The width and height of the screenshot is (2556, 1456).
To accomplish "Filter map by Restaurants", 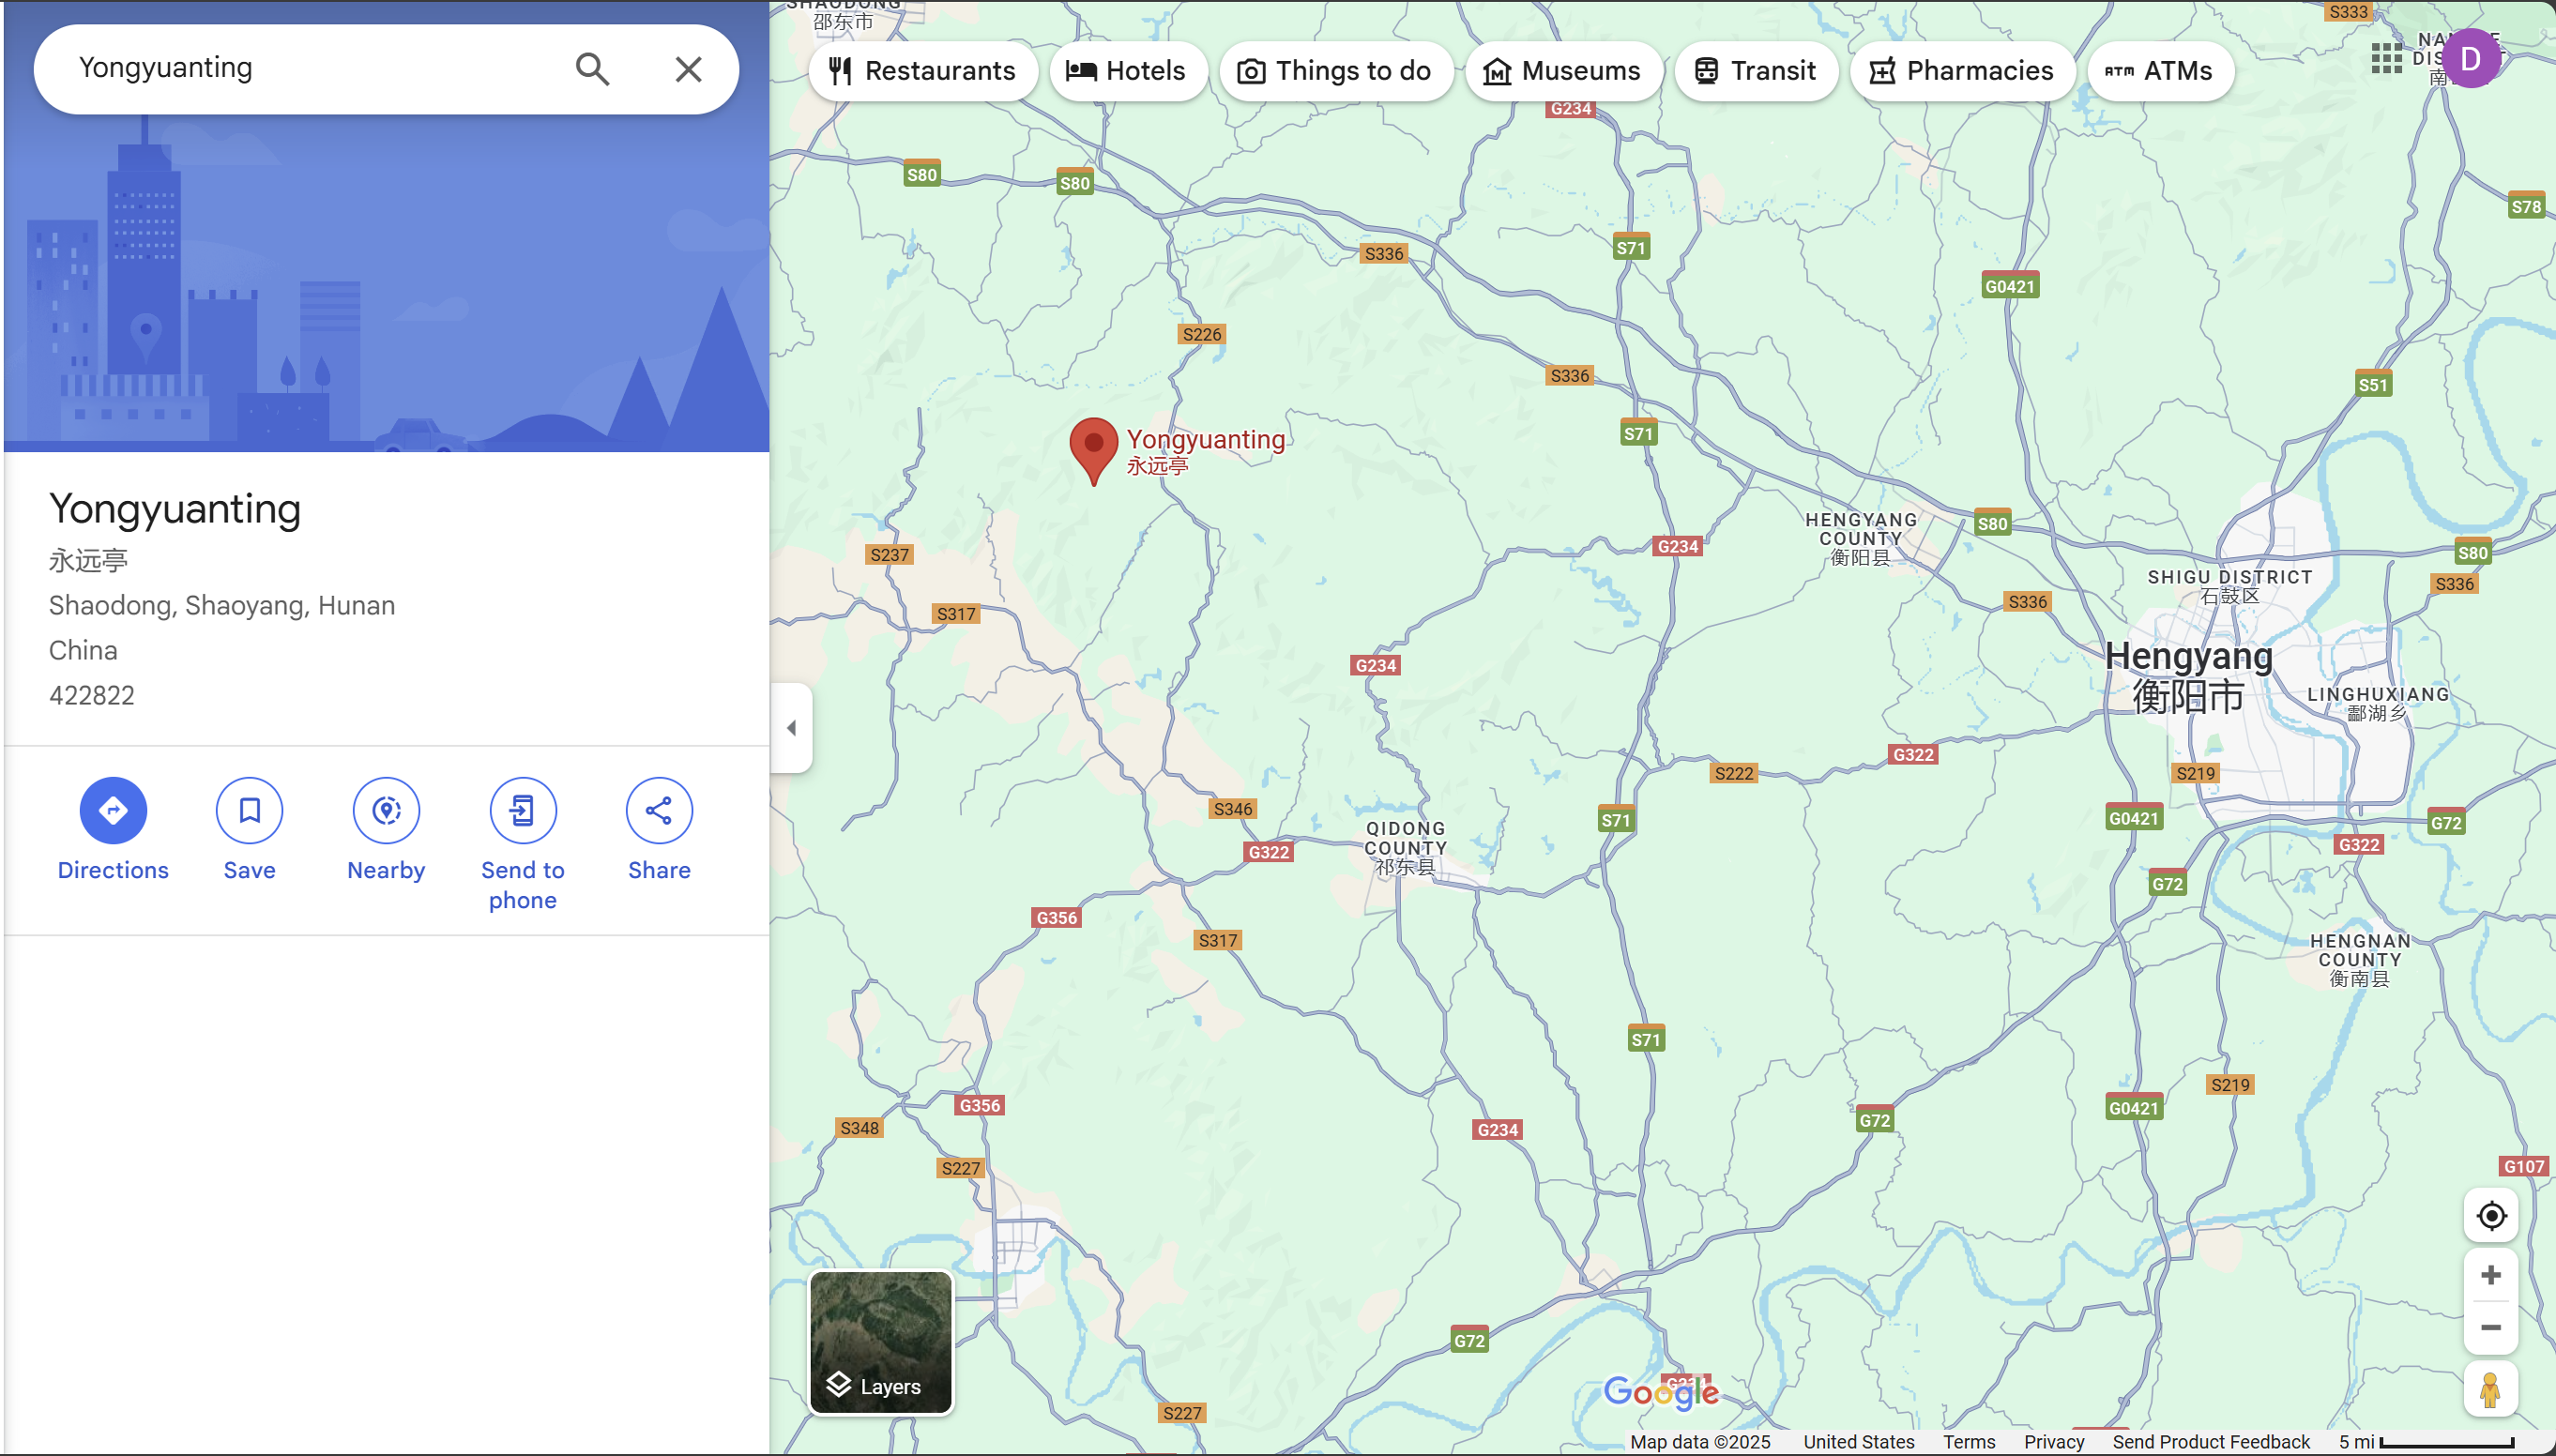I will [923, 71].
